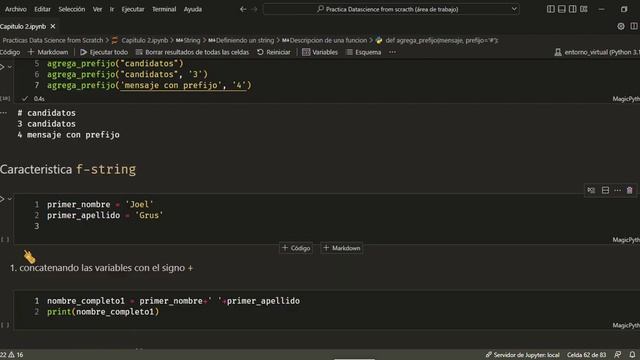Open output actions ellipsis beside candidatos output
Image resolution: width=640 pixels, height=360 pixels.
[x=4, y=113]
